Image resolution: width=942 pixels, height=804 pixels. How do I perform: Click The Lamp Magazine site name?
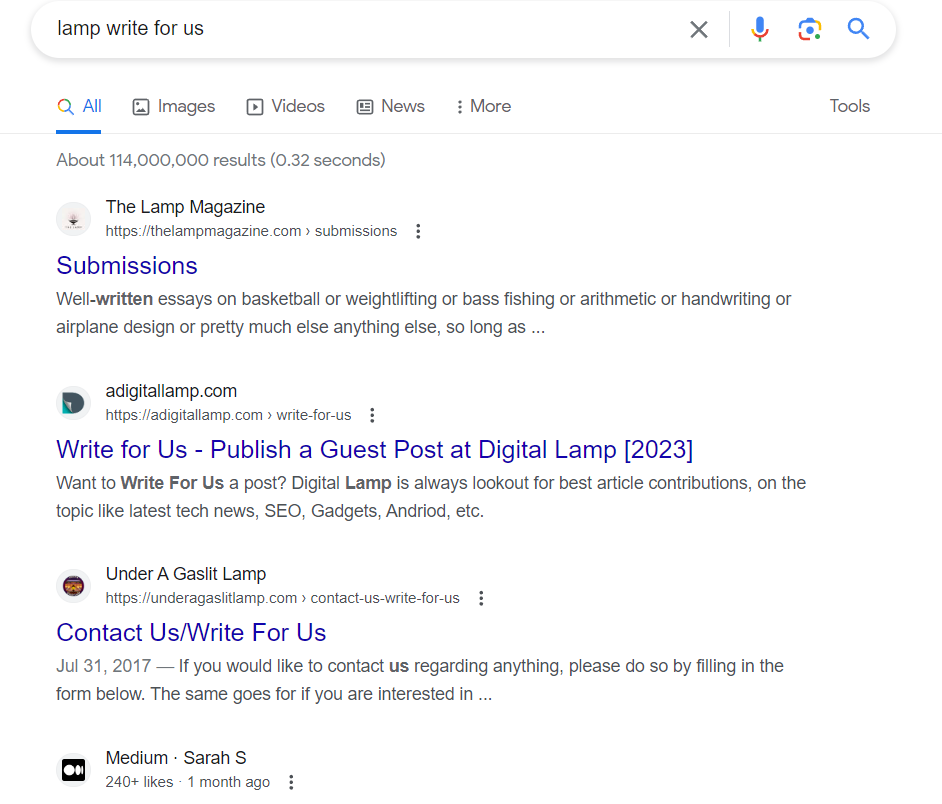(185, 207)
